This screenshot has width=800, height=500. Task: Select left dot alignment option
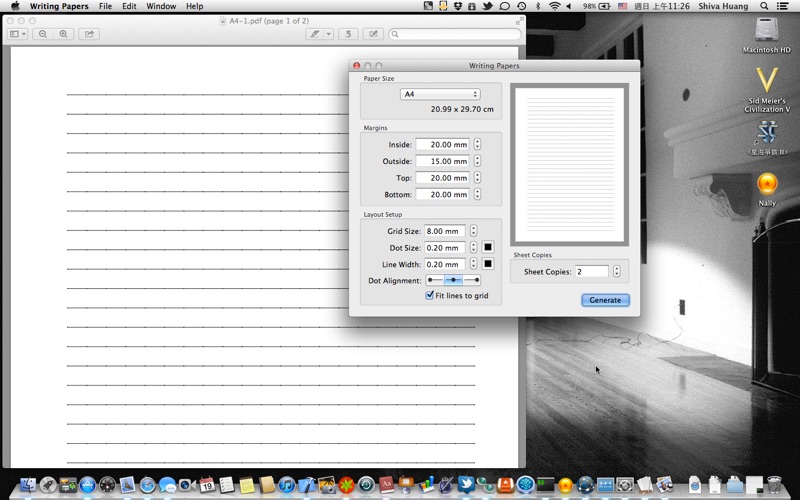tap(435, 280)
